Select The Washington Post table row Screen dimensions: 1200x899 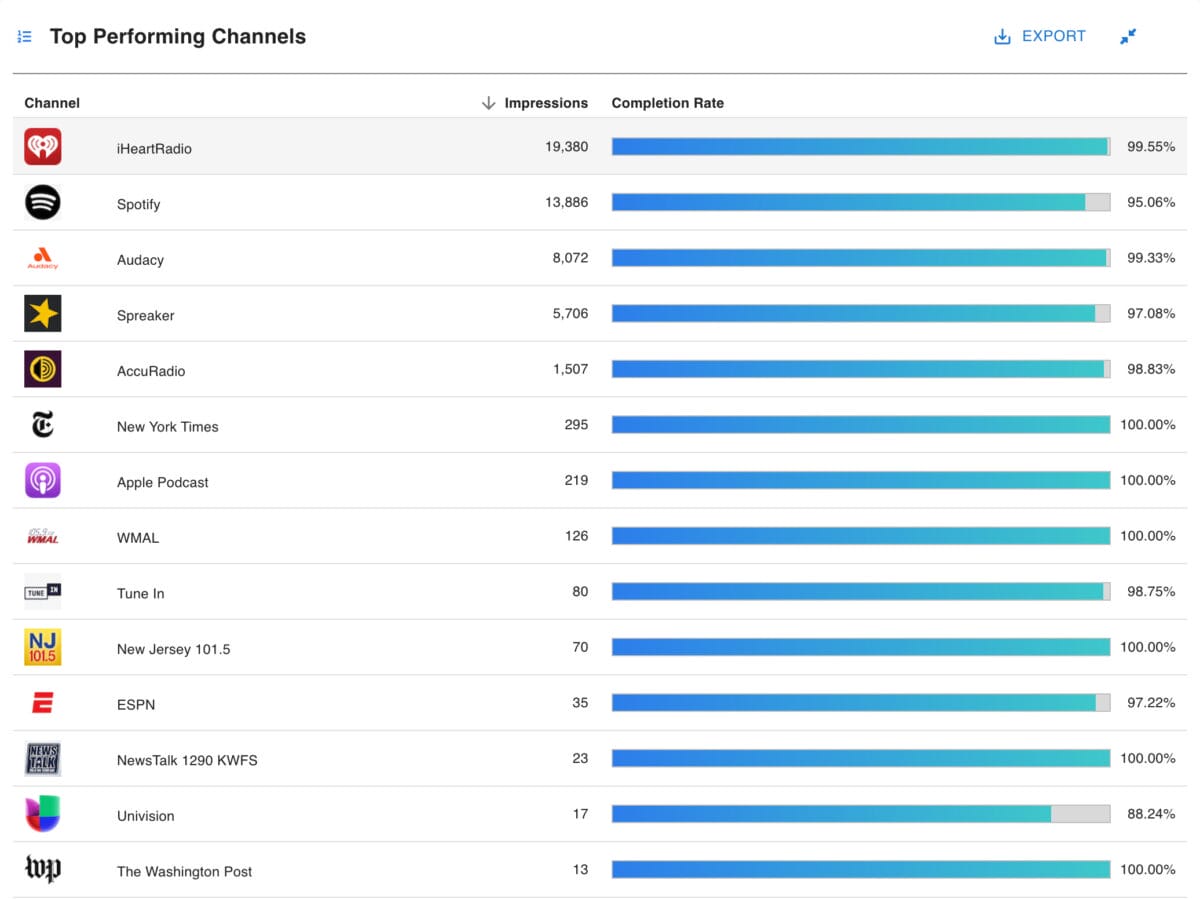pyautogui.click(x=600, y=870)
